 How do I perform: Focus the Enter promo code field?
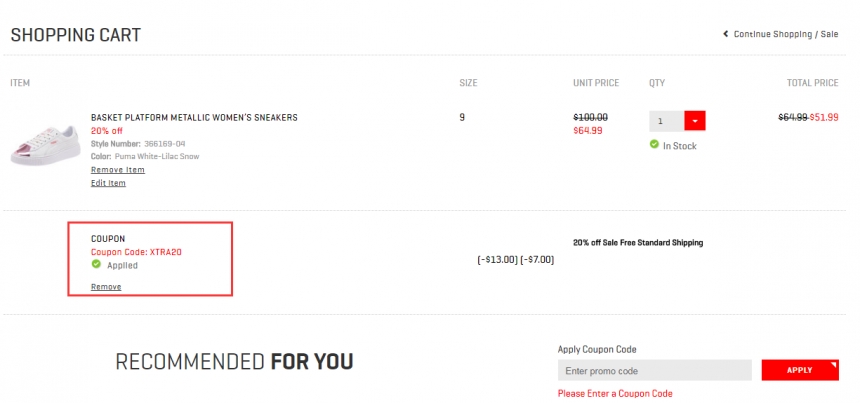click(x=654, y=371)
